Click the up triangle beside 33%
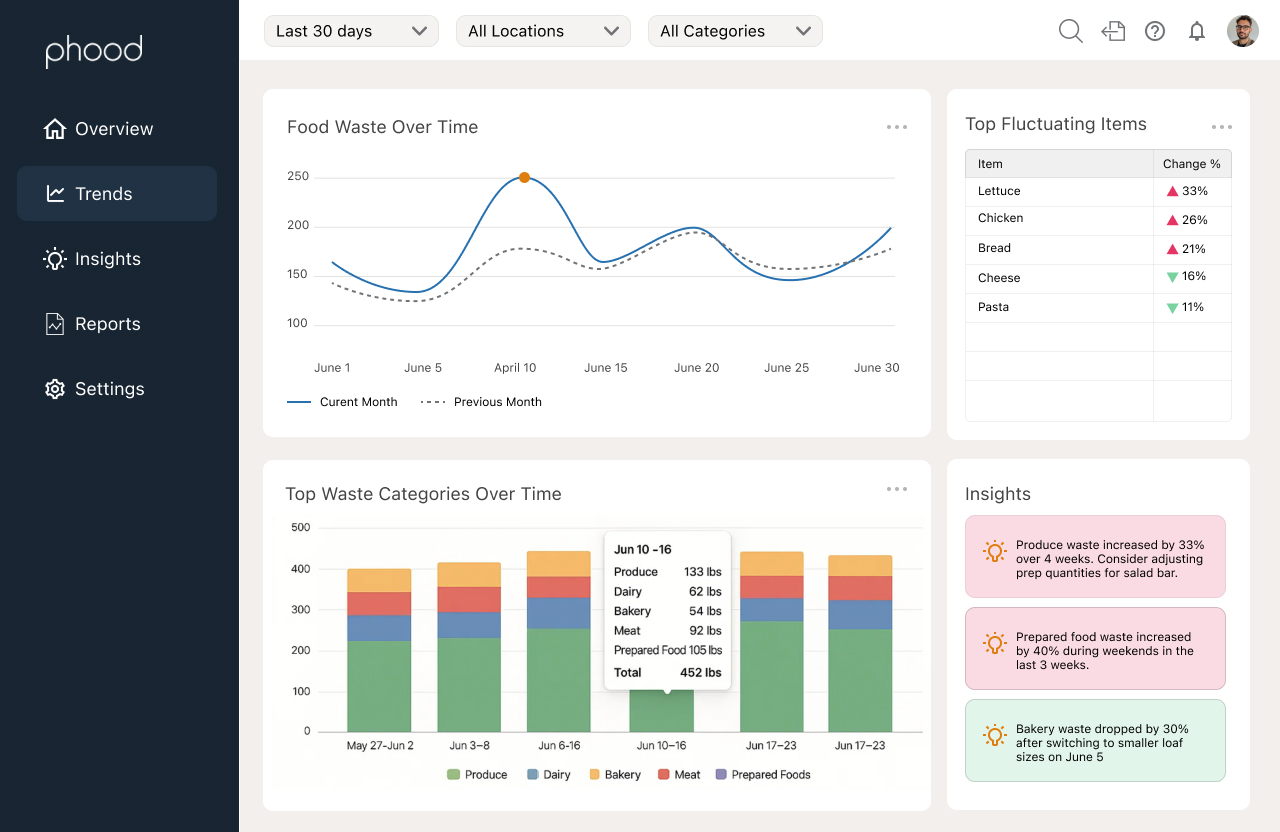 (x=1172, y=191)
